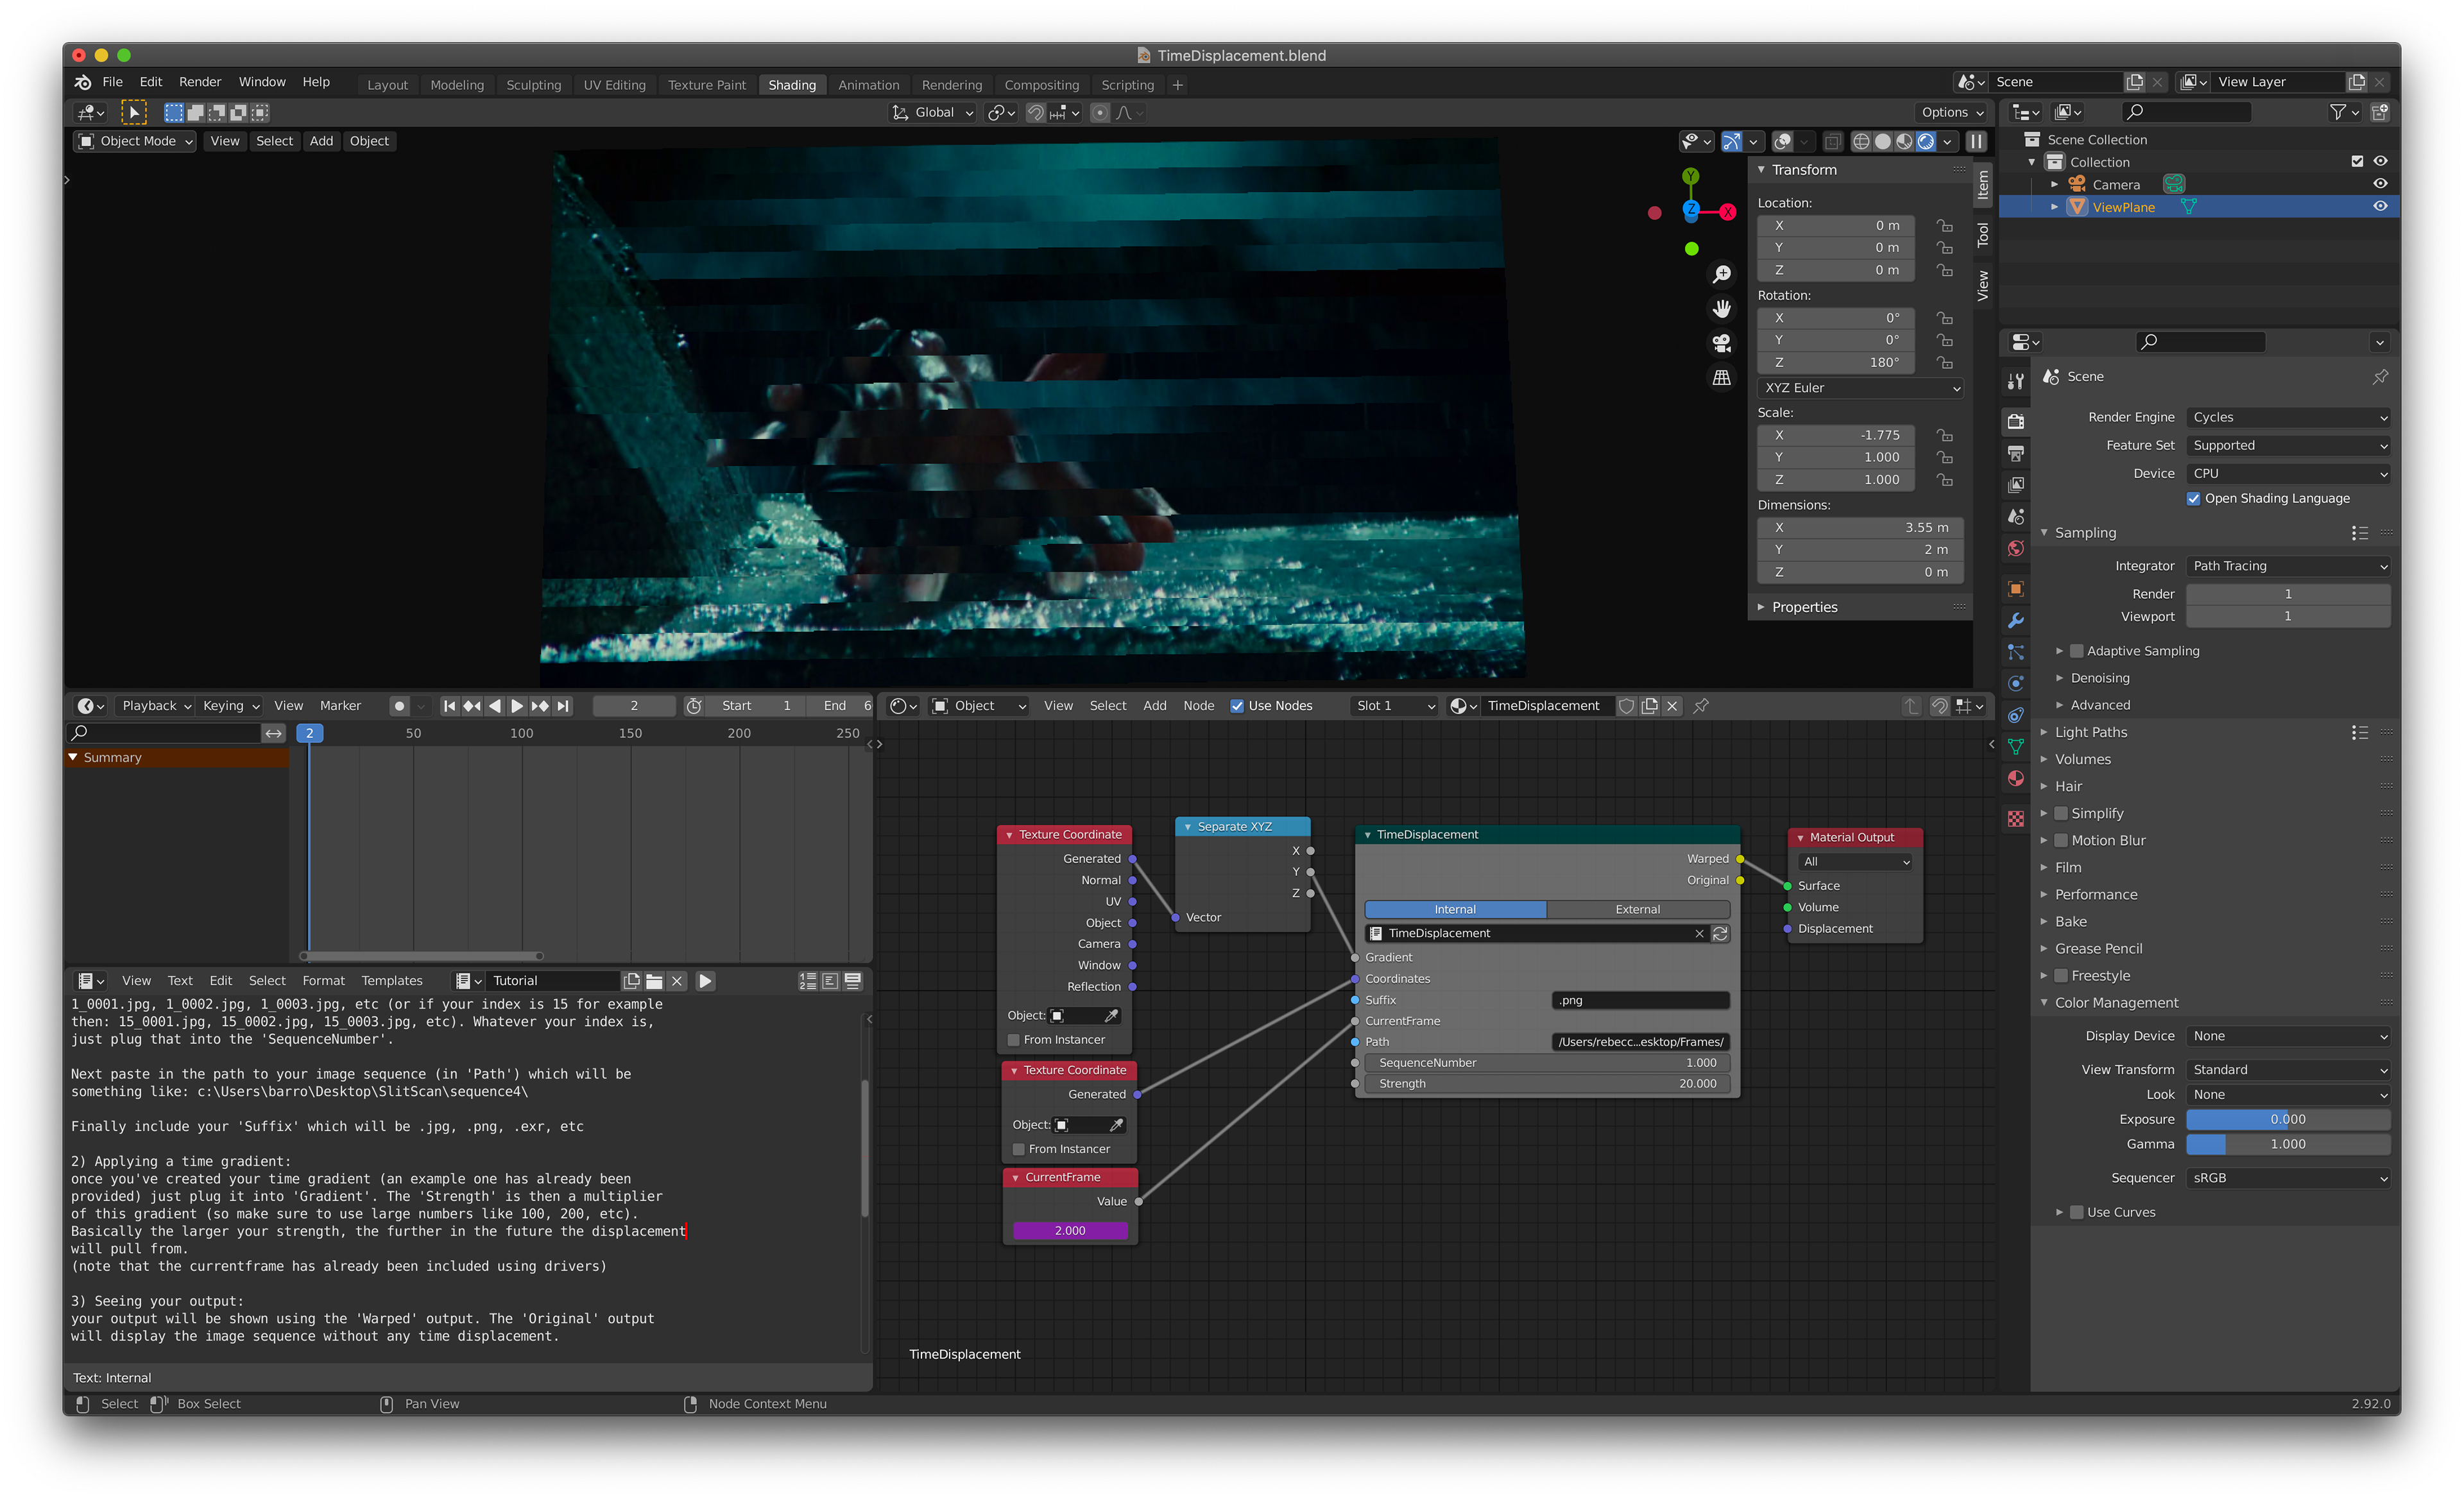Open the XYZ Euler rotation mode dropdown

[x=1860, y=387]
